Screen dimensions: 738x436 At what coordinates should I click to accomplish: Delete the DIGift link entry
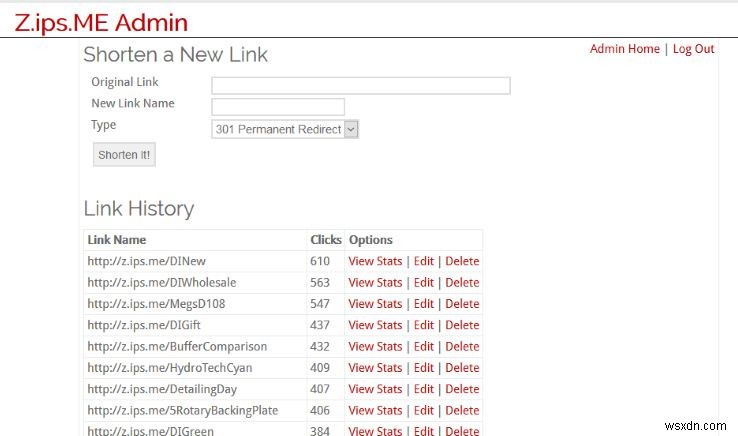pos(462,325)
